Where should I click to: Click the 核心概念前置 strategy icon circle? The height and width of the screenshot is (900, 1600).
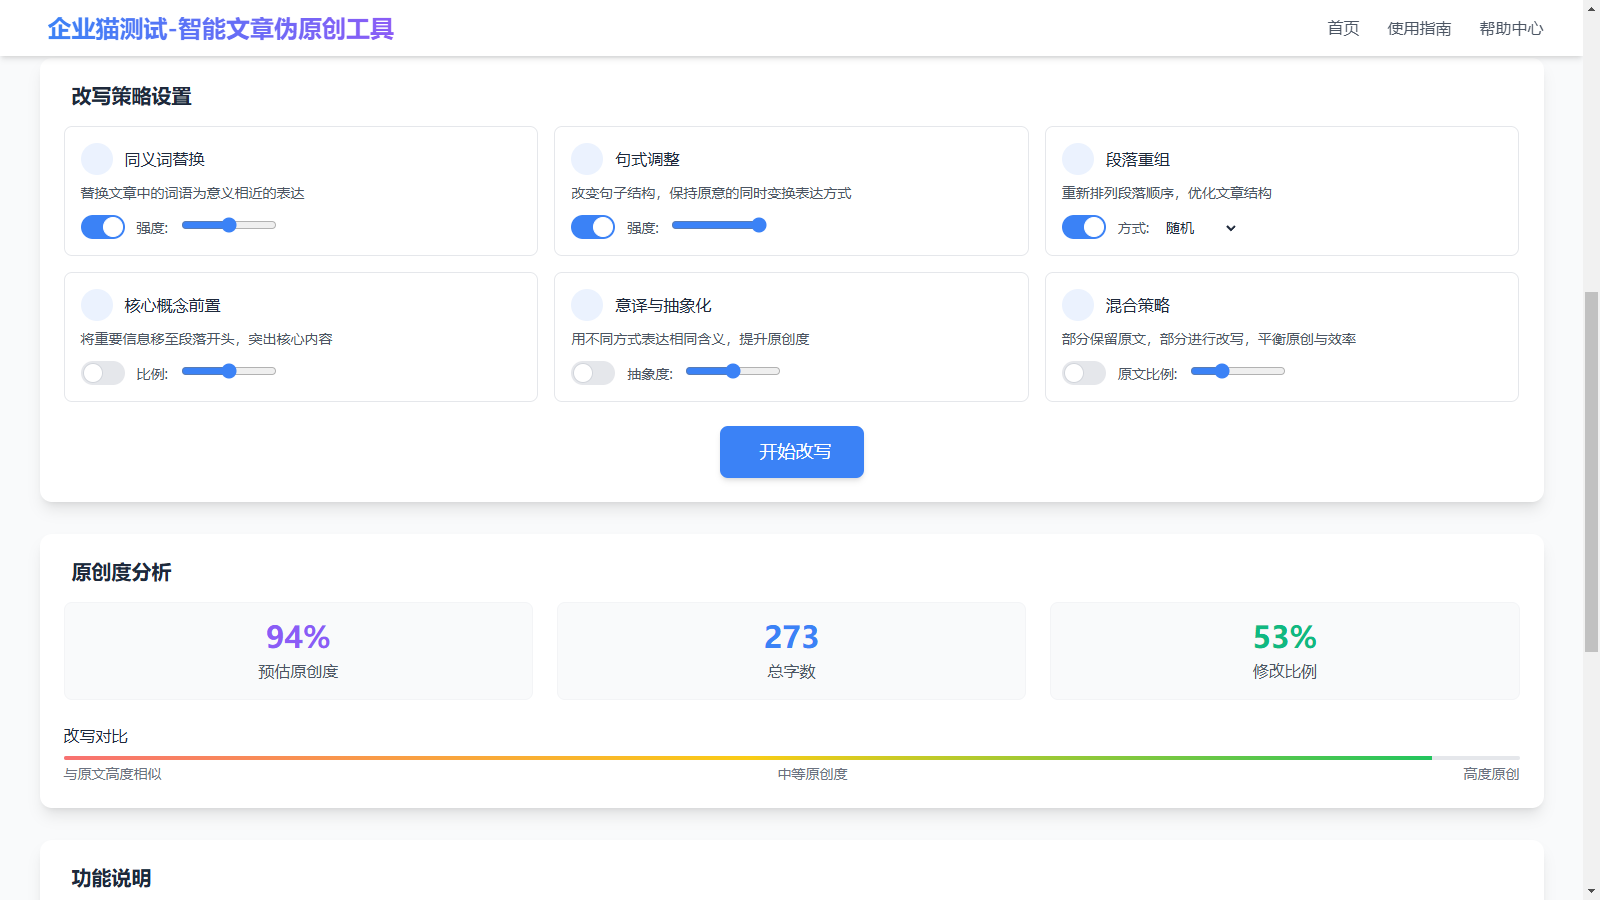97,305
